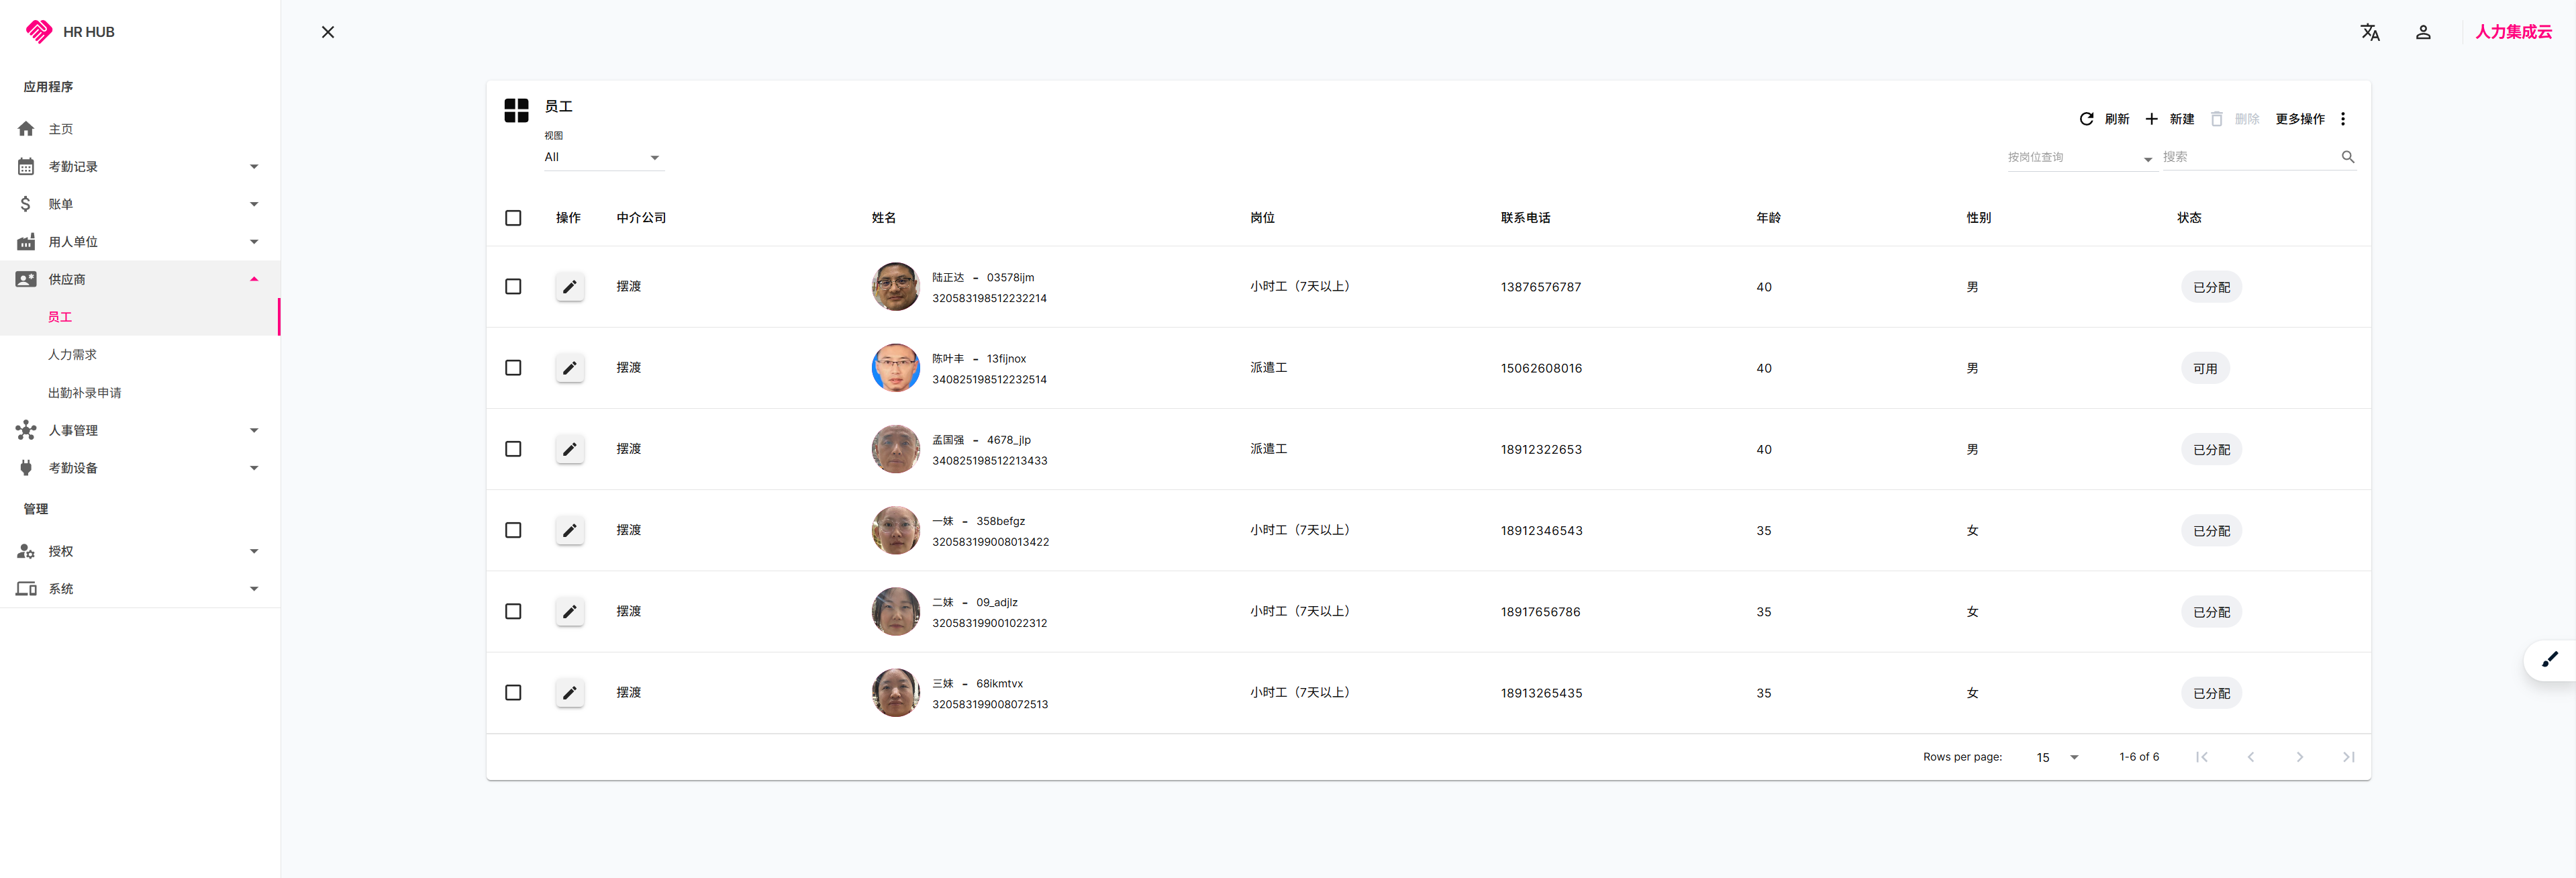Viewport: 2576px width, 878px height.
Task: Open 人力需求 in the sidebar
Action: coord(72,355)
